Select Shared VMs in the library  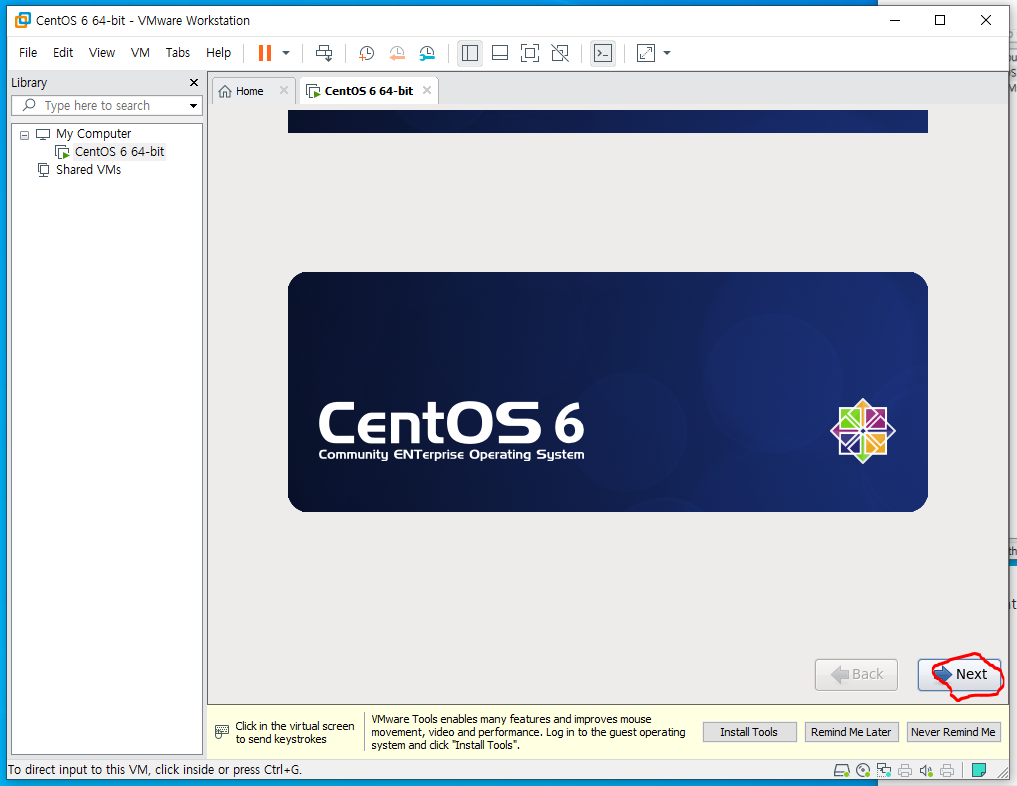[x=88, y=170]
